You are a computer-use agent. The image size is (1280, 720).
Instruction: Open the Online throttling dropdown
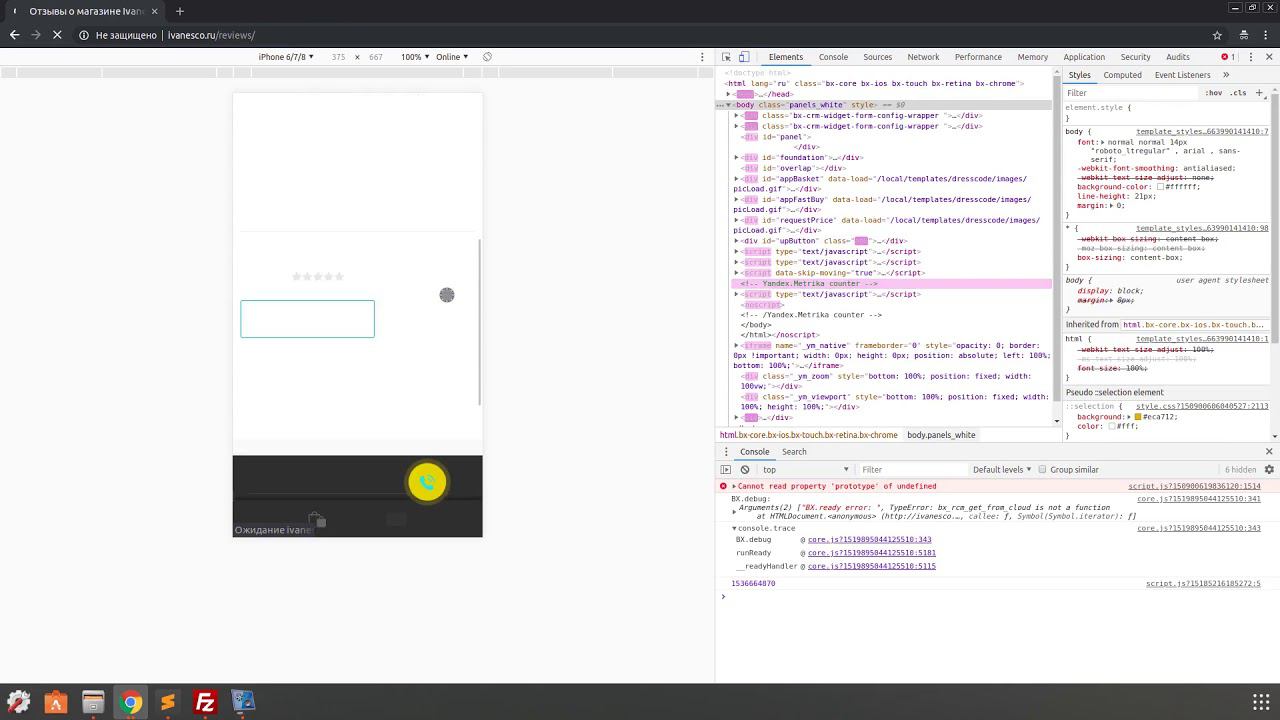(452, 57)
